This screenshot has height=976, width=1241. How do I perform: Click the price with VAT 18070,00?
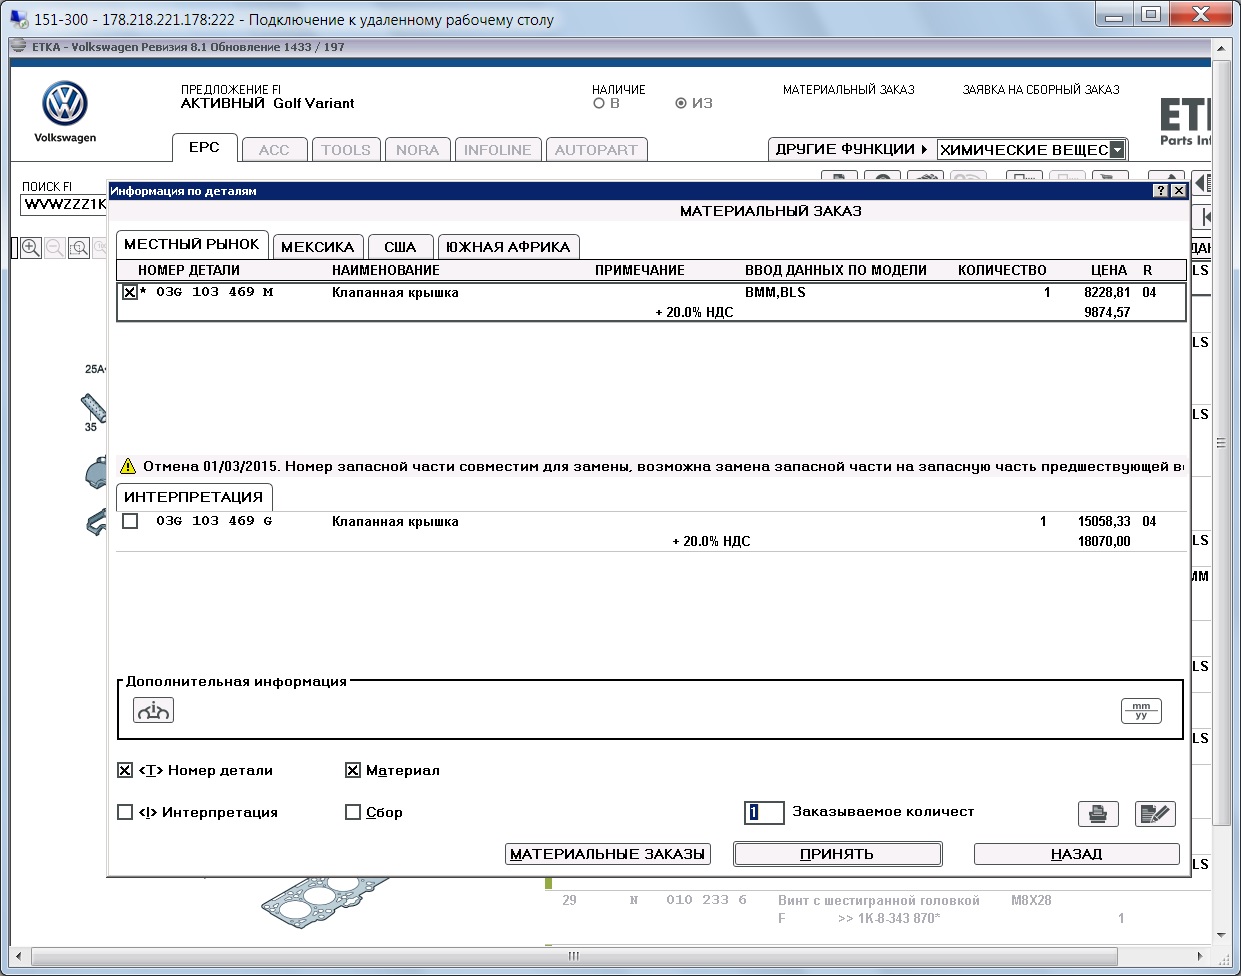coord(1104,542)
